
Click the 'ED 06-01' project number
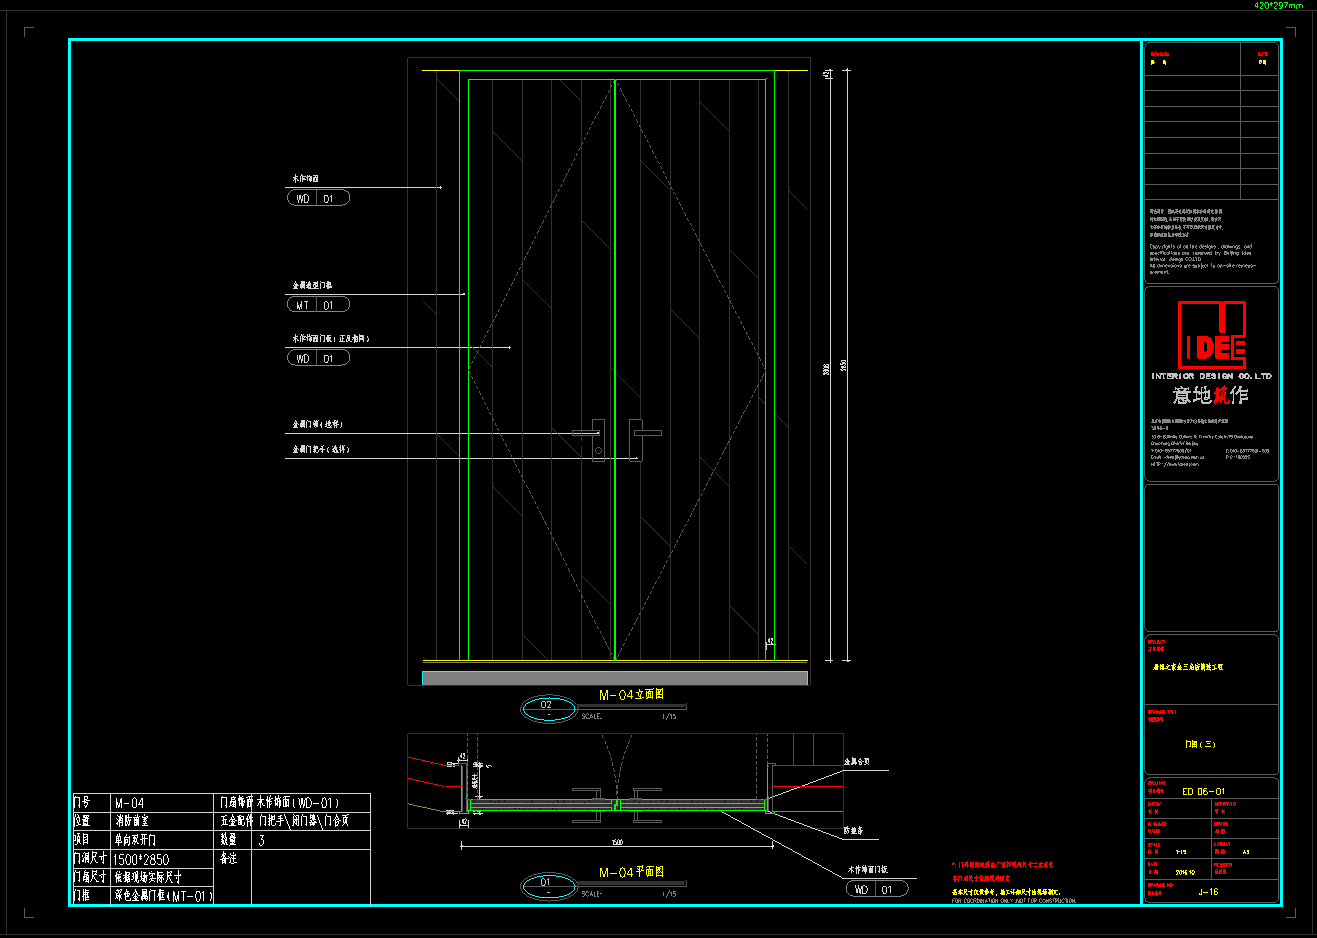(1203, 791)
